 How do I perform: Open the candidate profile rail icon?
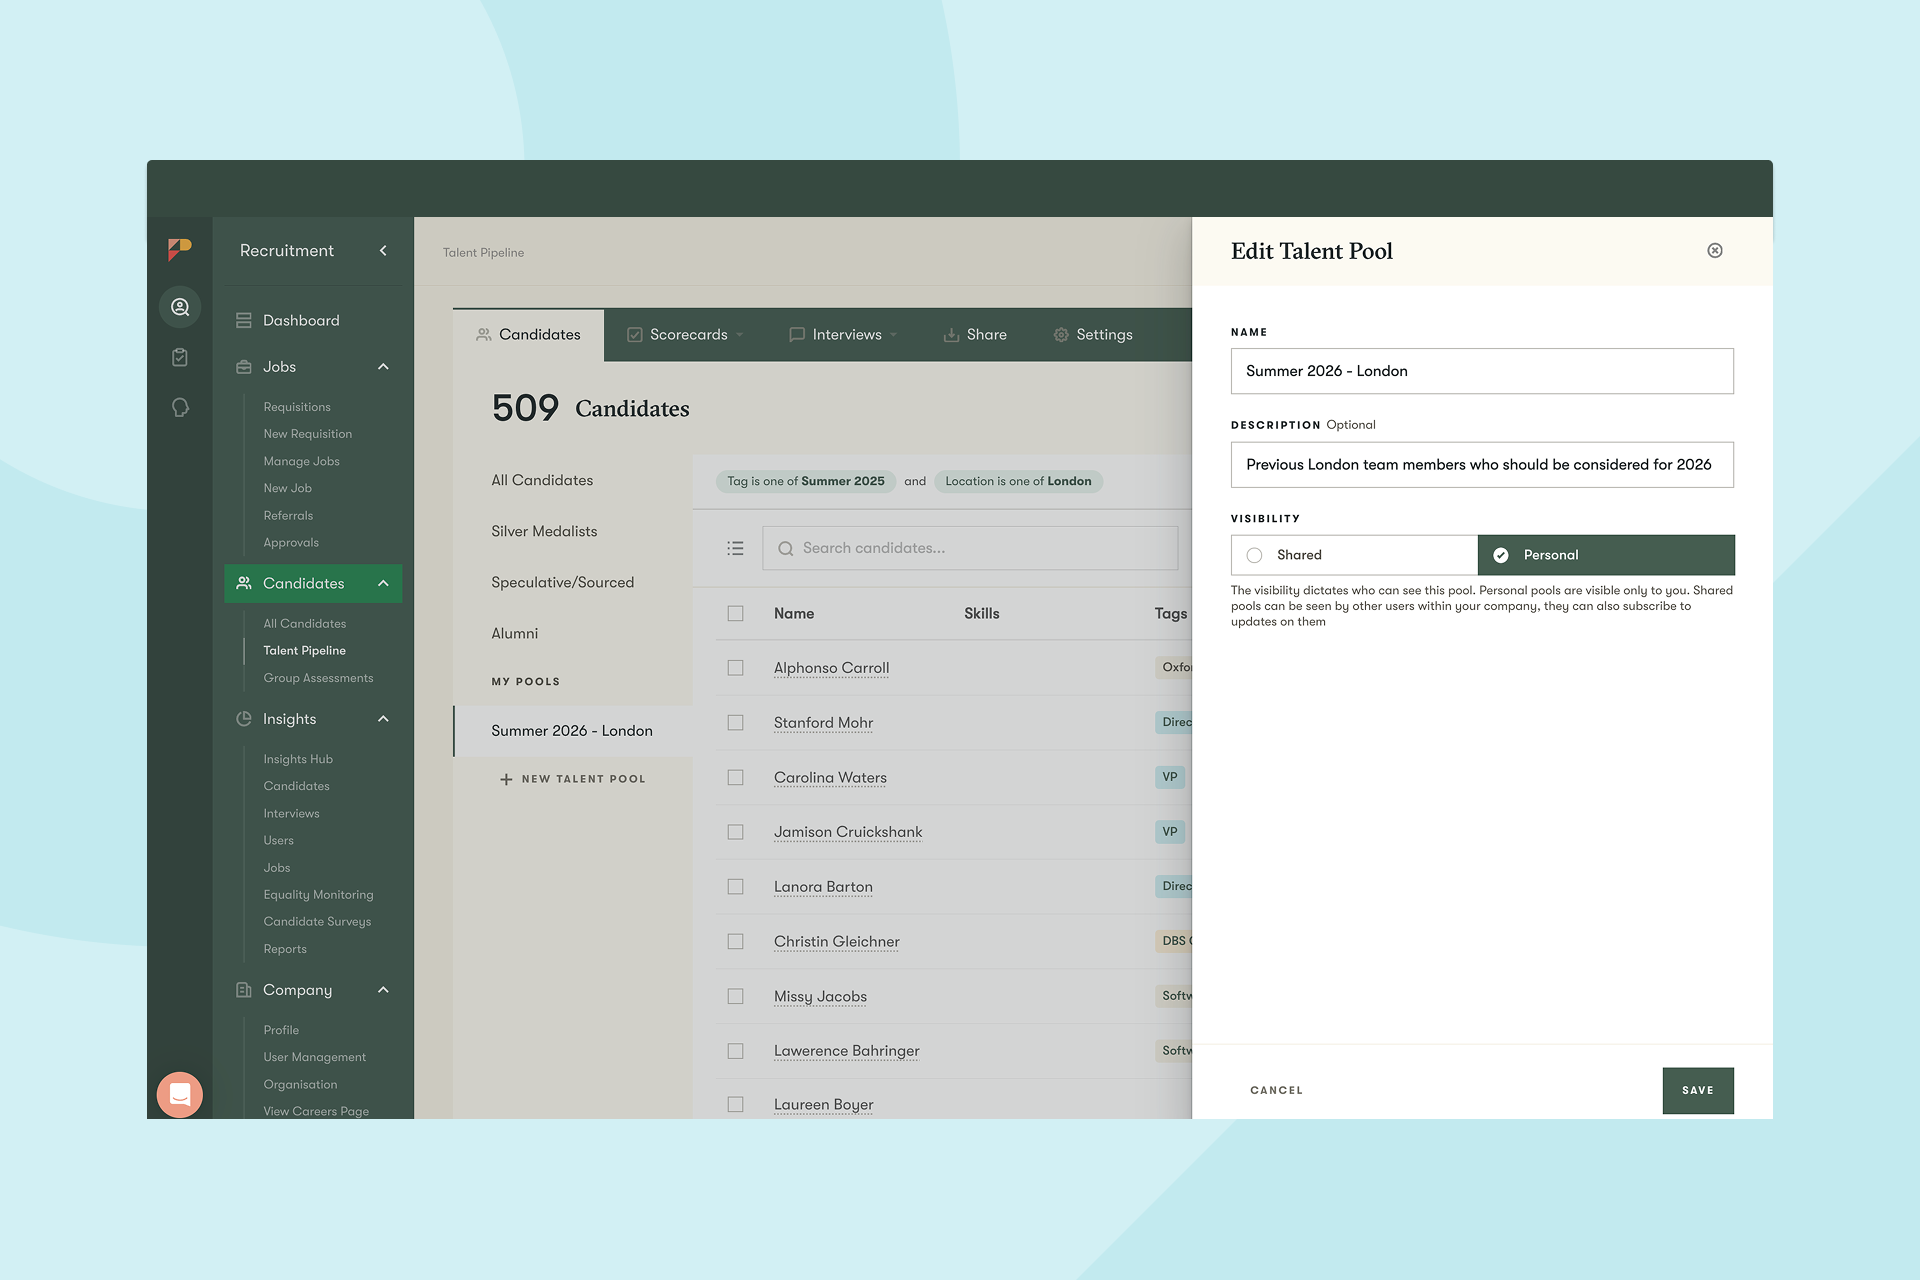click(x=180, y=307)
